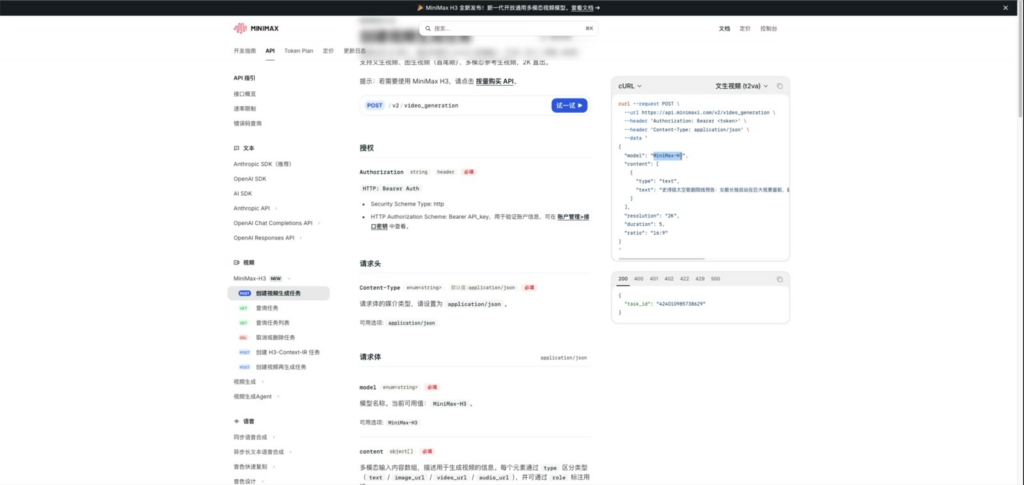The width and height of the screenshot is (1024, 485).
Task: Open 错误码查询 in the sidebar
Action: pos(248,123)
